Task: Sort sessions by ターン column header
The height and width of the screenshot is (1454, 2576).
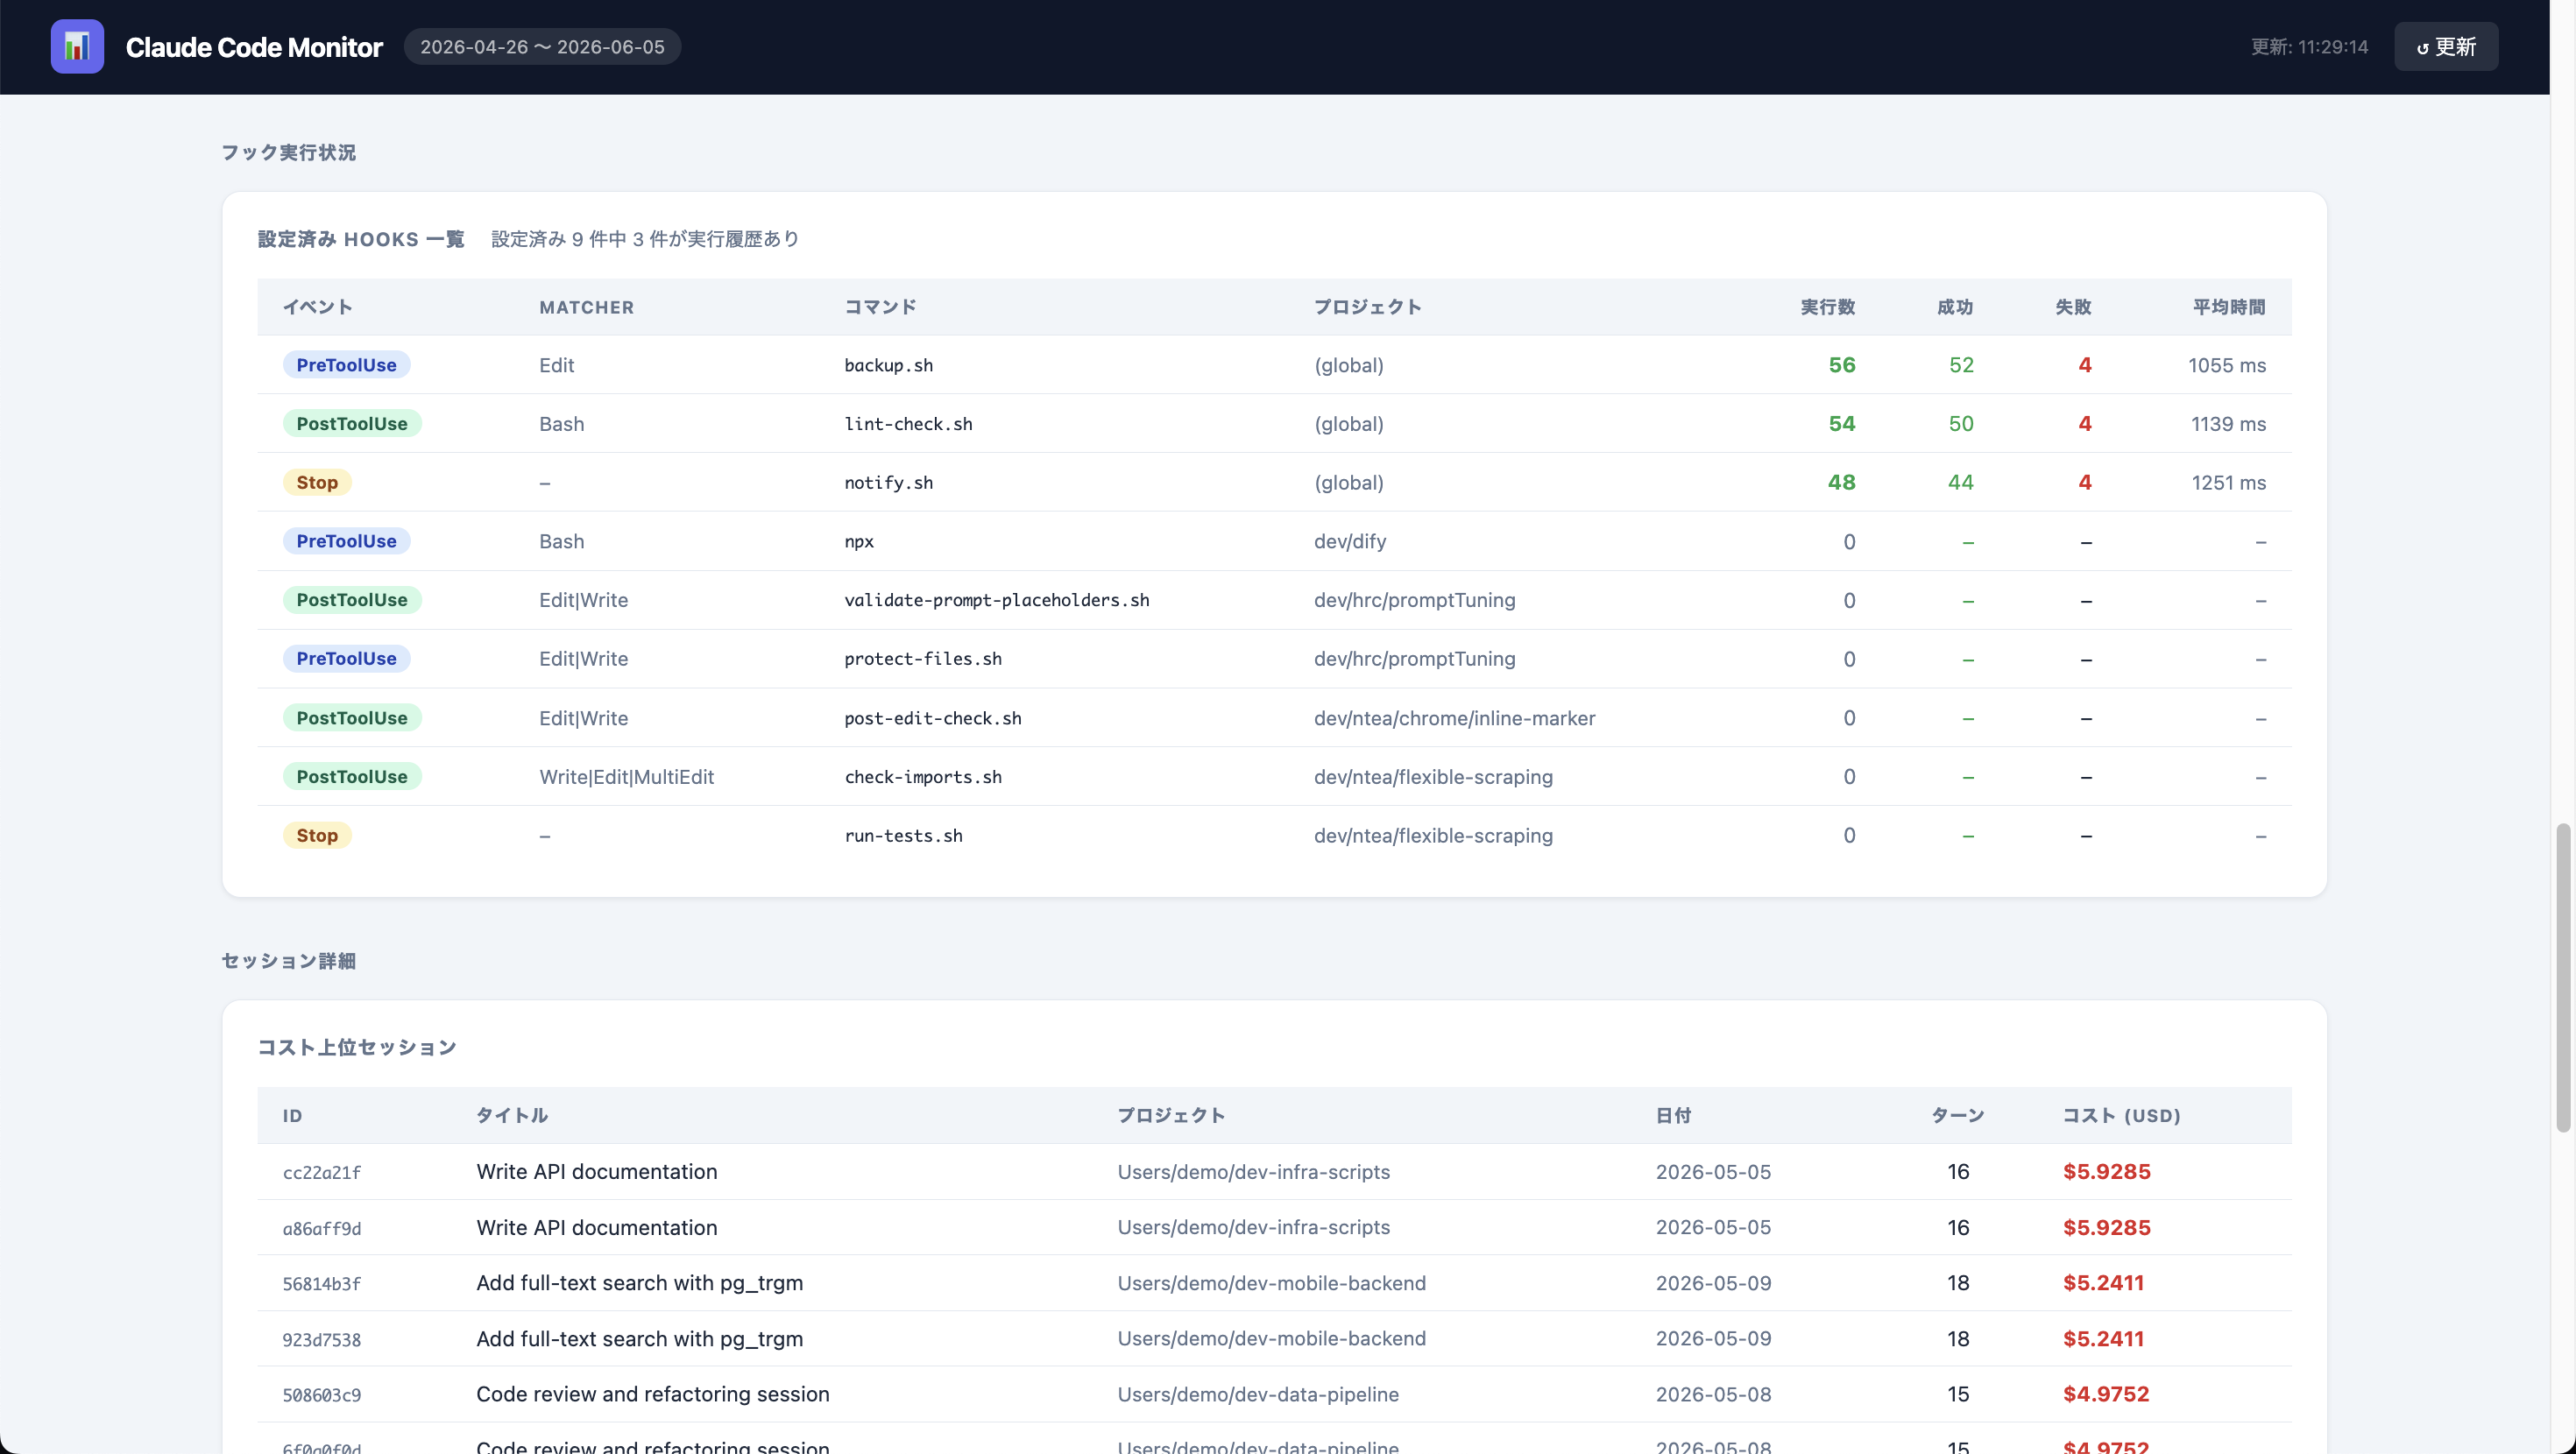Action: (1957, 1115)
